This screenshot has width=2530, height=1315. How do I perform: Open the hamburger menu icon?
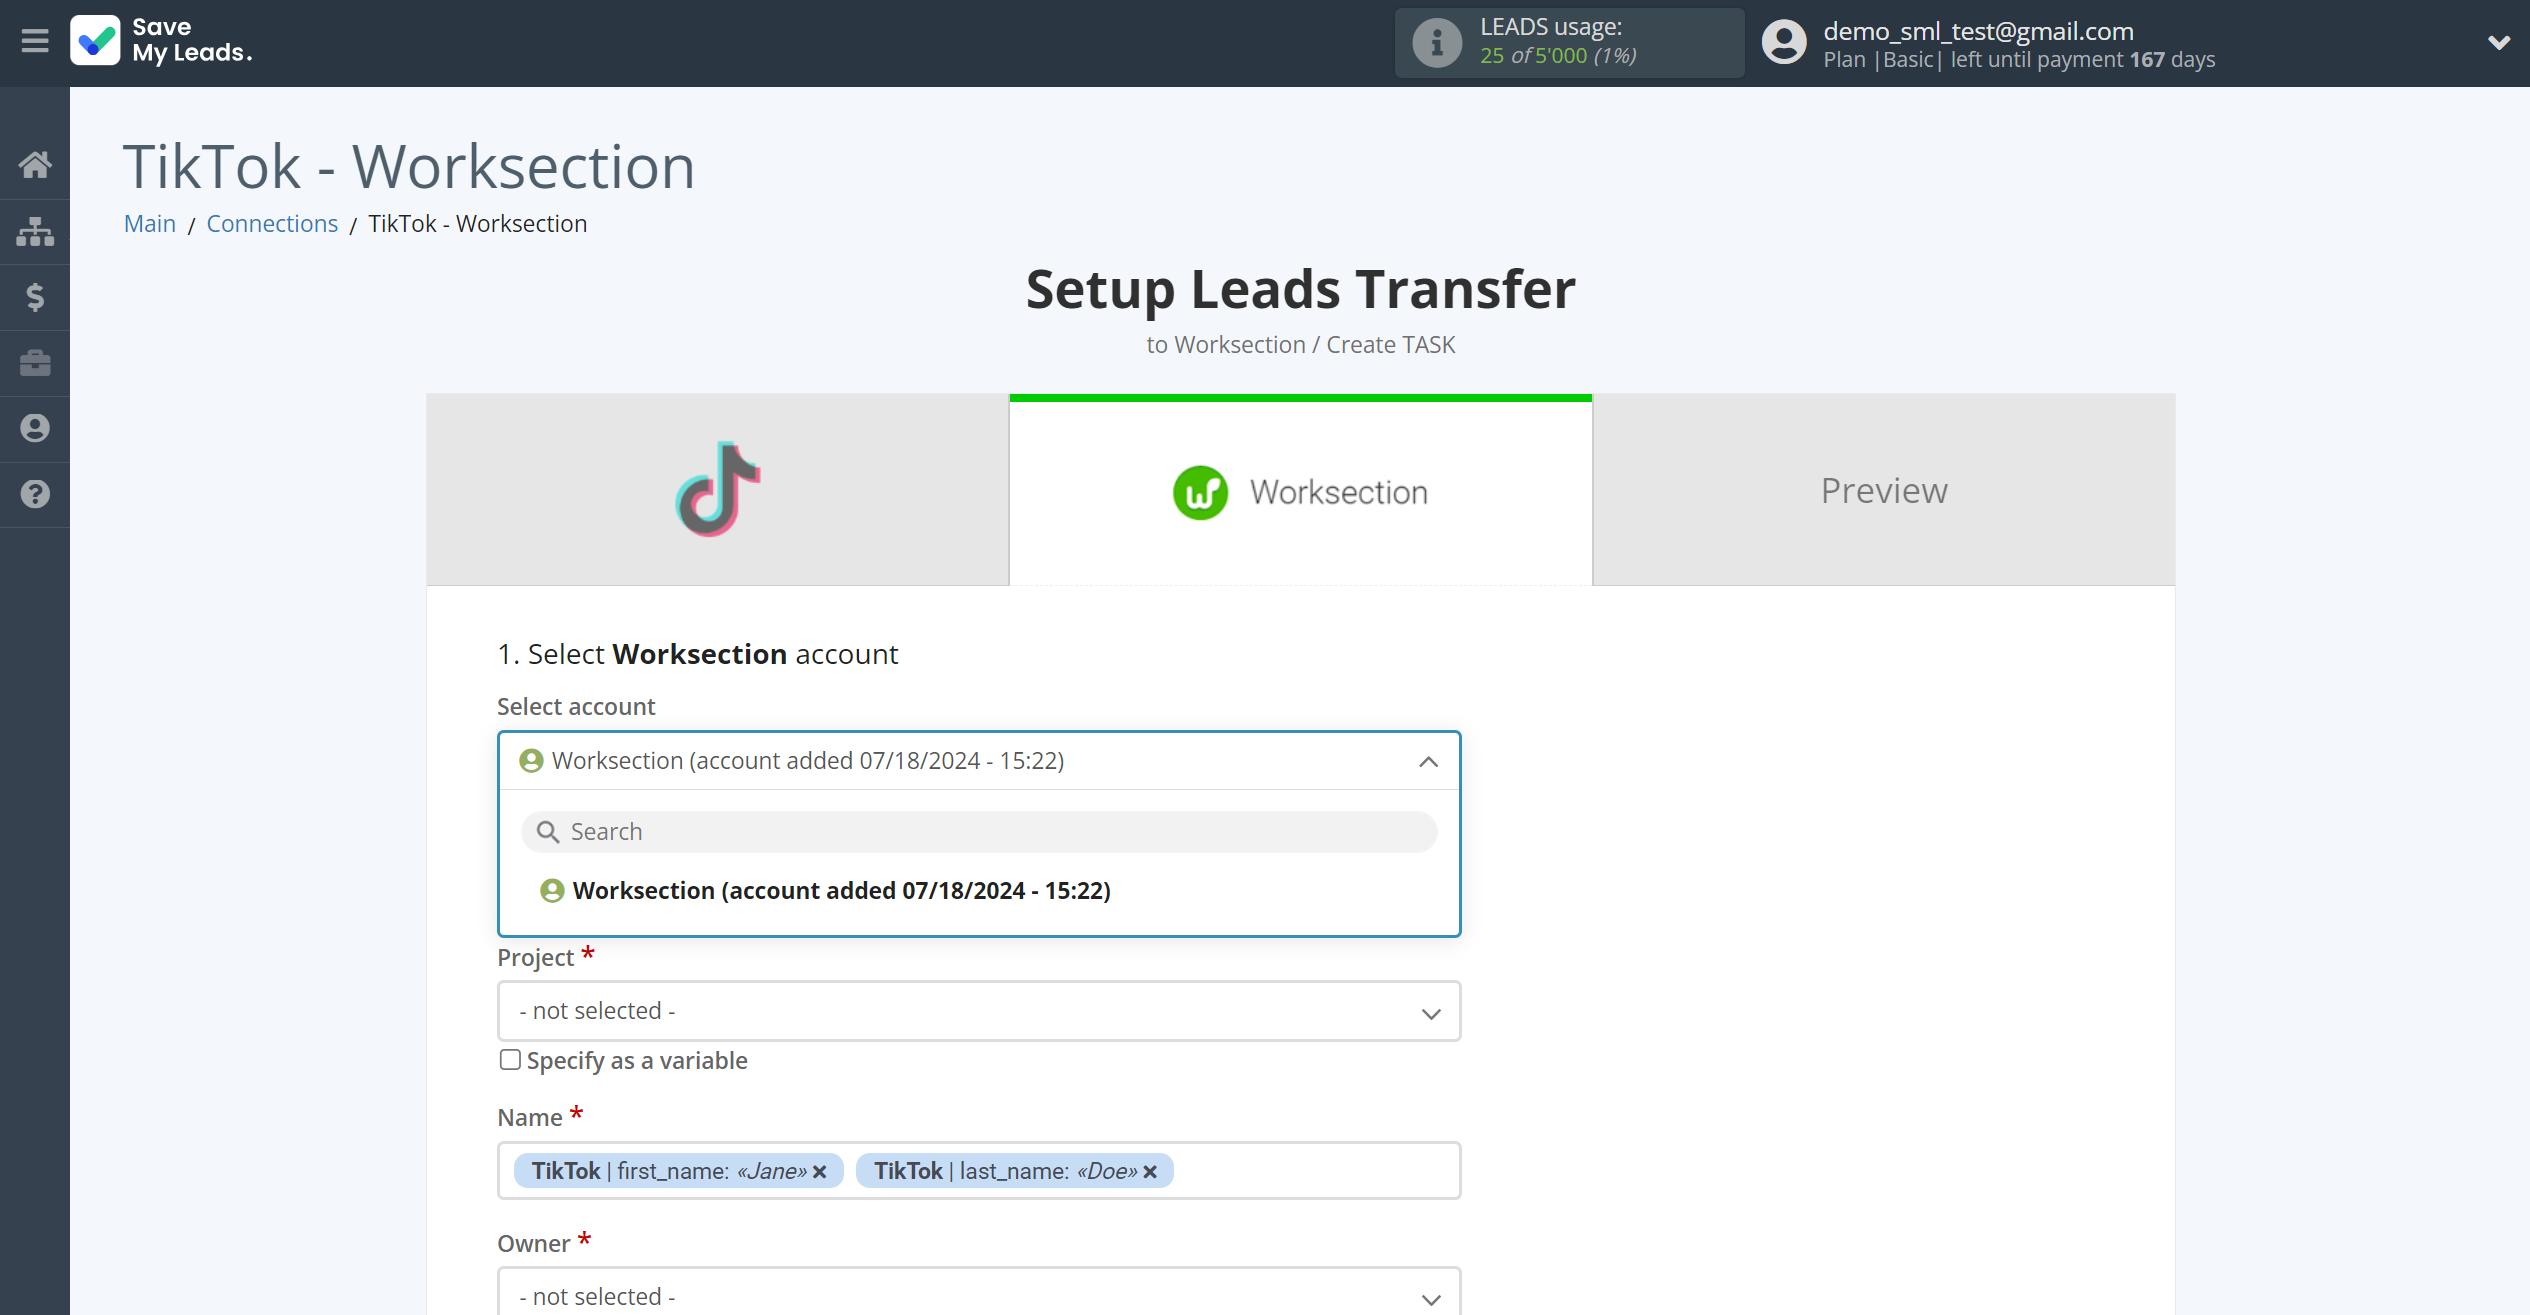(35, 41)
